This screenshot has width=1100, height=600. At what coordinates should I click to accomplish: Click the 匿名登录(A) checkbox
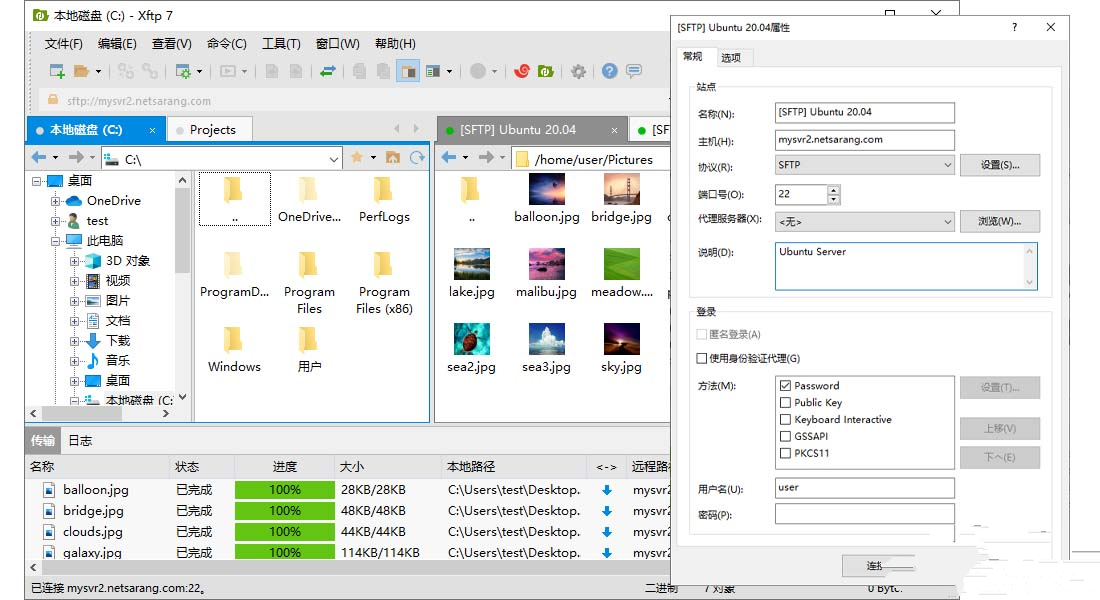click(702, 334)
